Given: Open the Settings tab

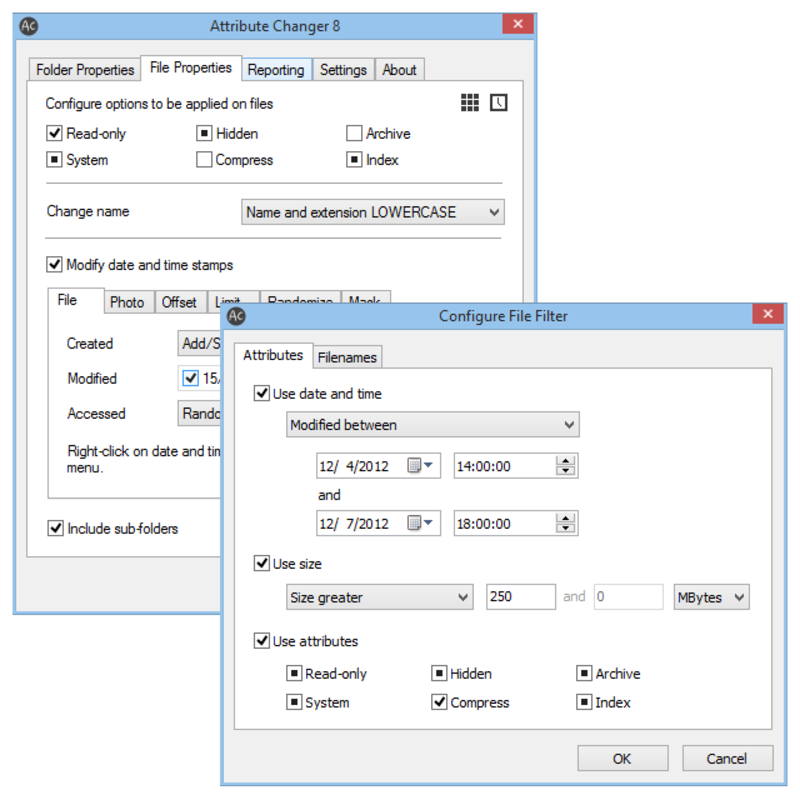Looking at the screenshot, I should click(343, 69).
